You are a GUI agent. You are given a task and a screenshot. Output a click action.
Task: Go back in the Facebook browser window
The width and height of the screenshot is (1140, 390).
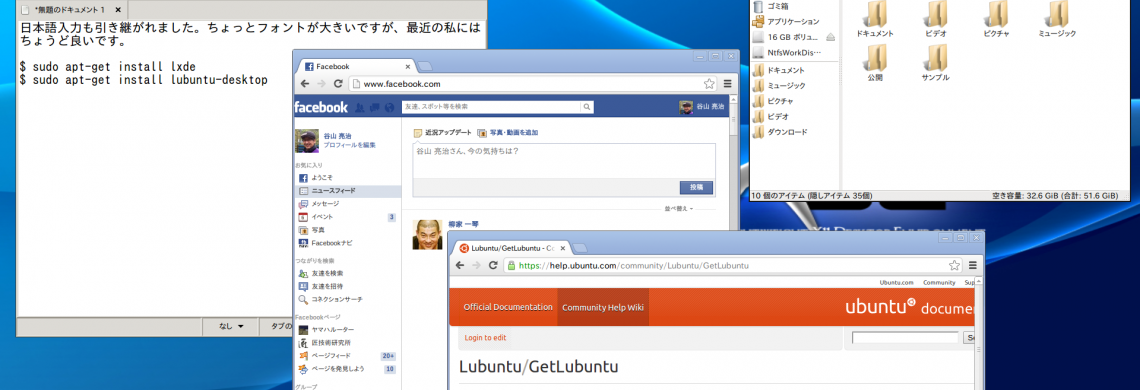tap(305, 84)
